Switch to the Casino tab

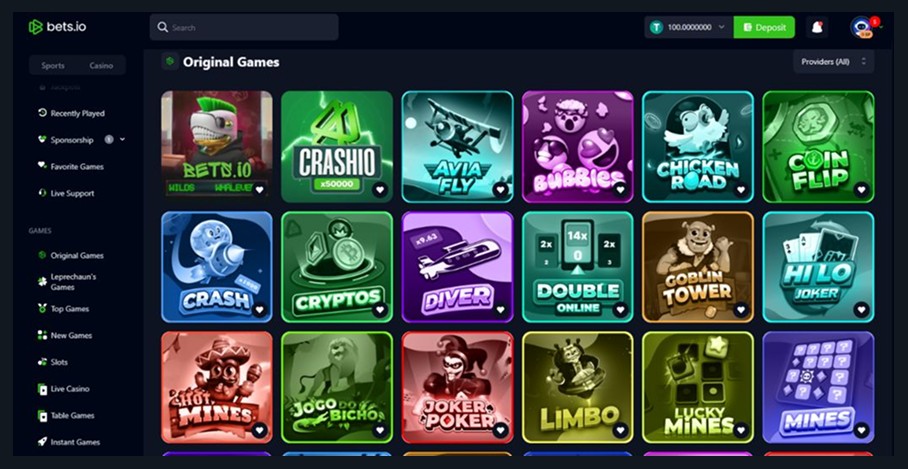101,65
